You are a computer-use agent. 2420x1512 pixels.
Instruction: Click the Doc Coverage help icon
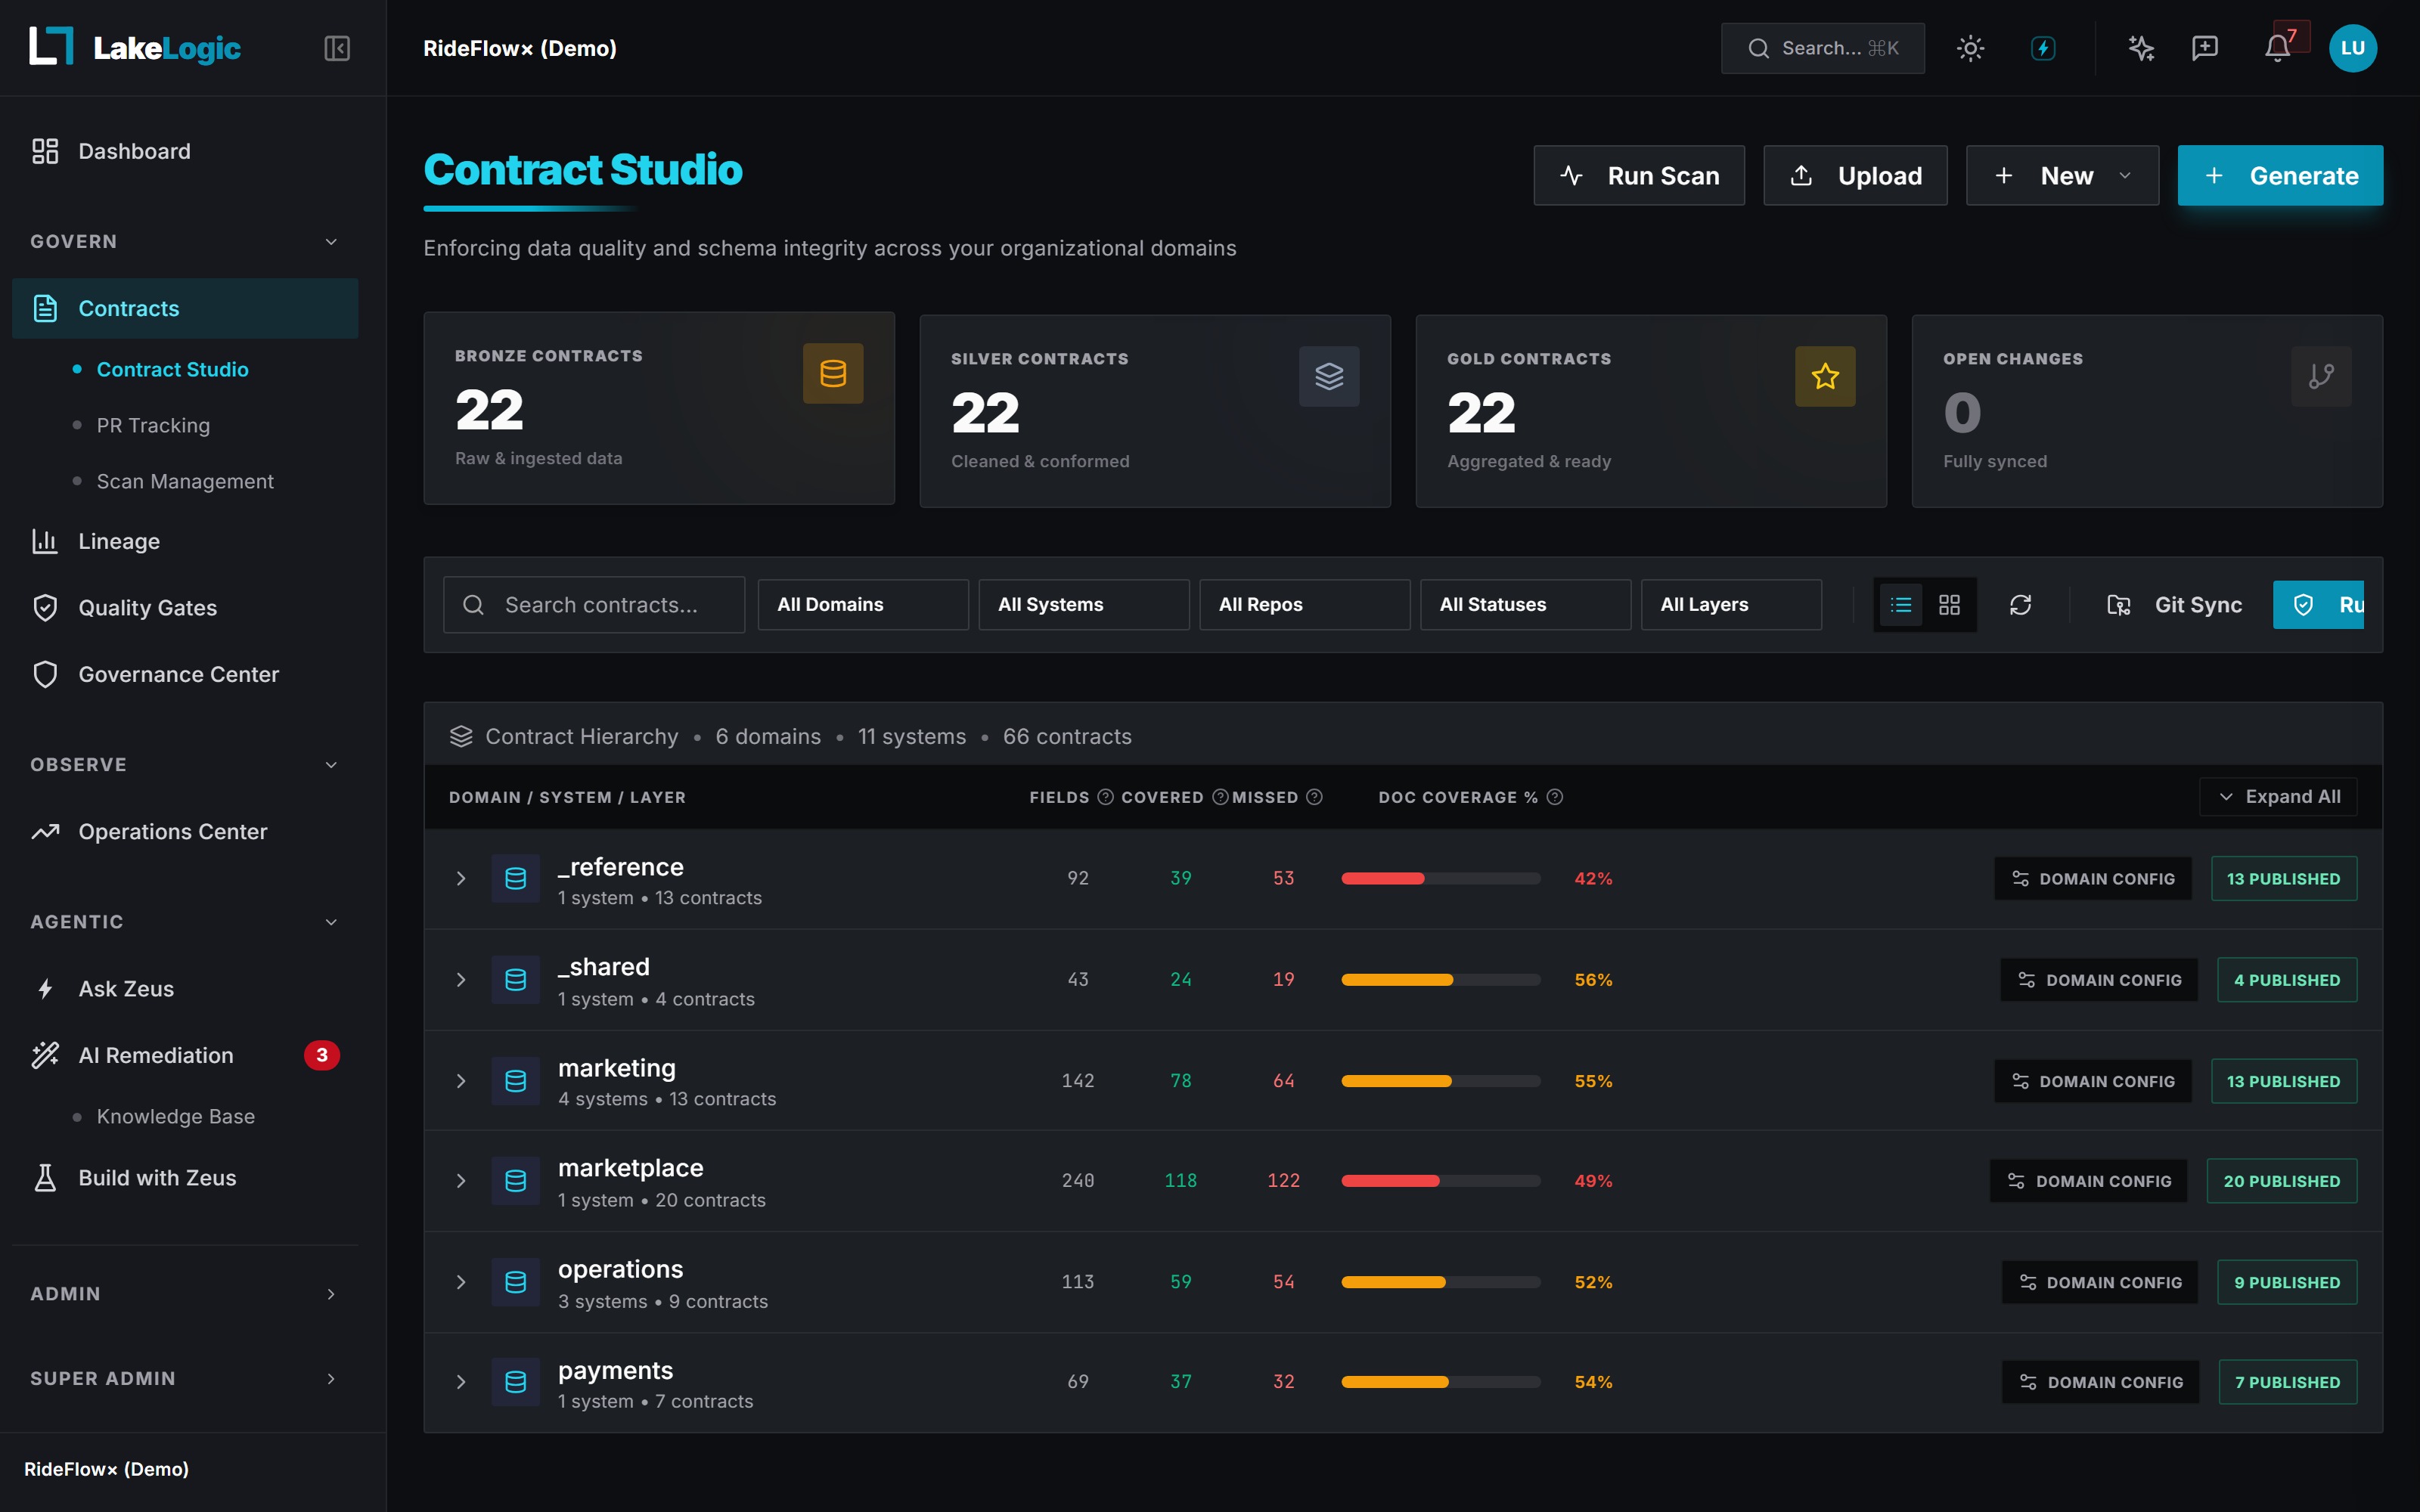click(x=1555, y=797)
